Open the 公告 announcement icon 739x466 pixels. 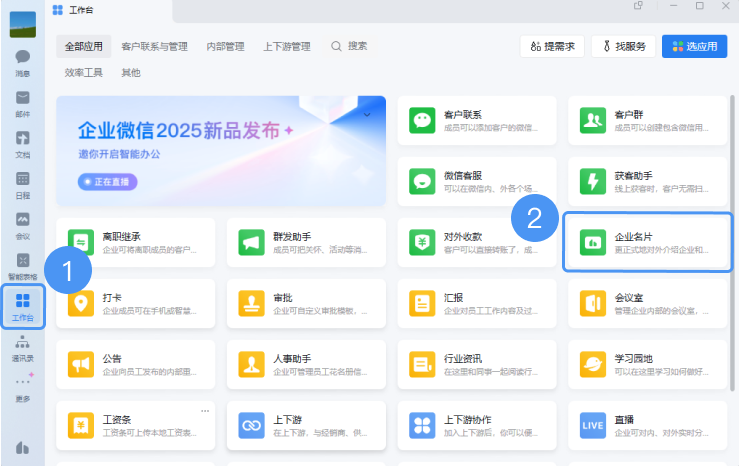[x=81, y=364]
